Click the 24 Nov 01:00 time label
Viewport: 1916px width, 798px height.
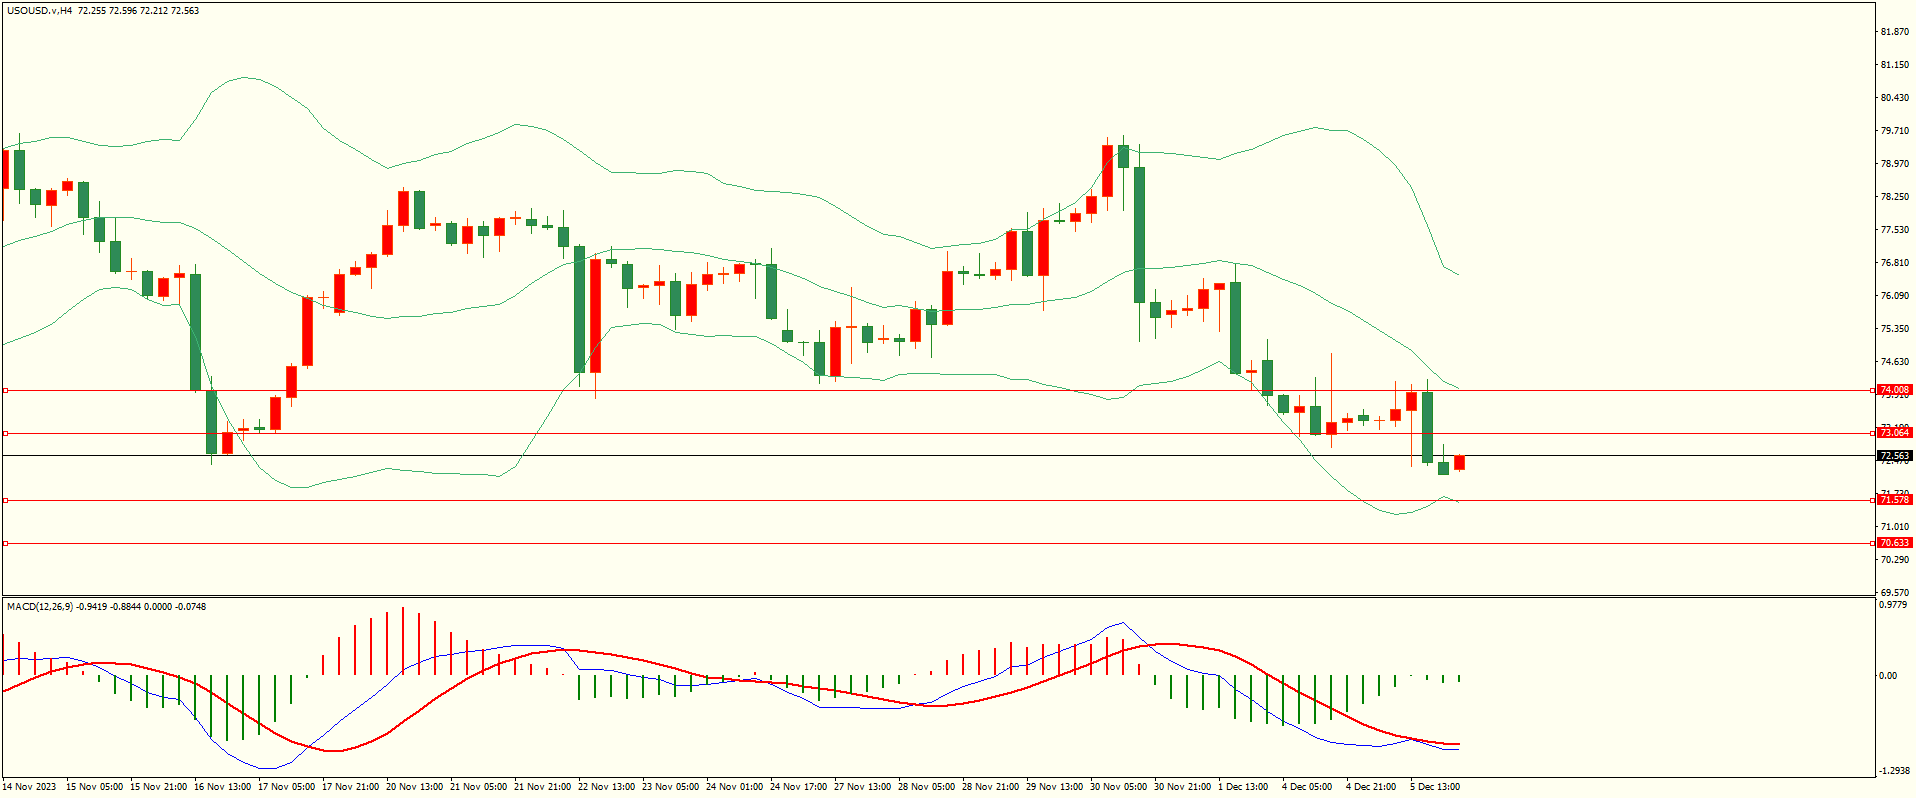(x=734, y=787)
